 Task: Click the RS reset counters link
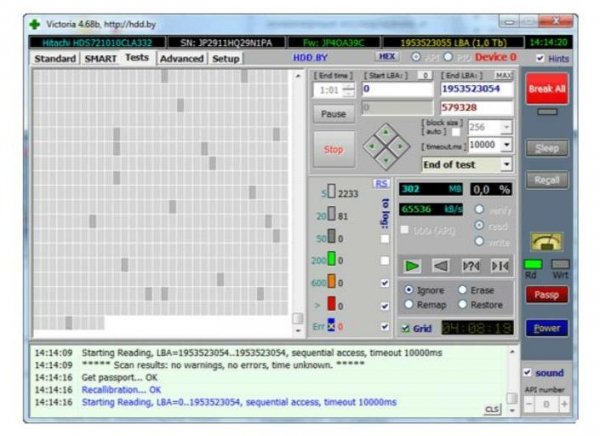coord(380,183)
